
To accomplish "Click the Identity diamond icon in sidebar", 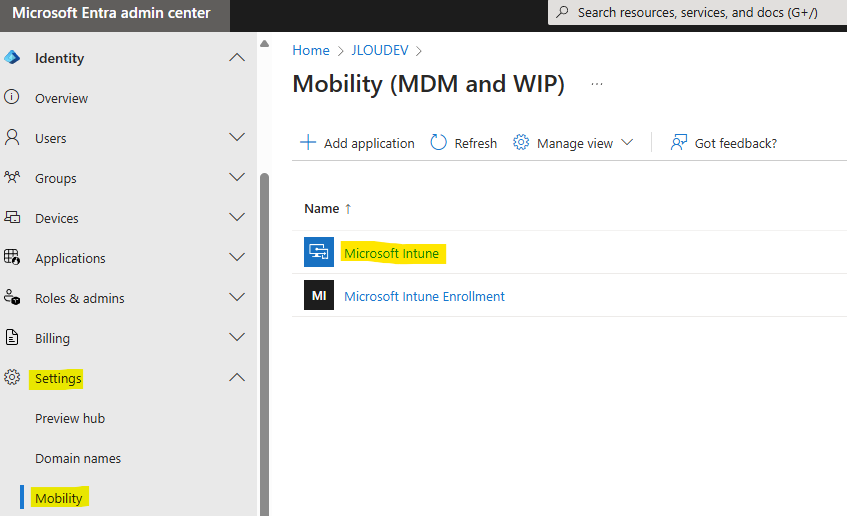I will (12, 57).
